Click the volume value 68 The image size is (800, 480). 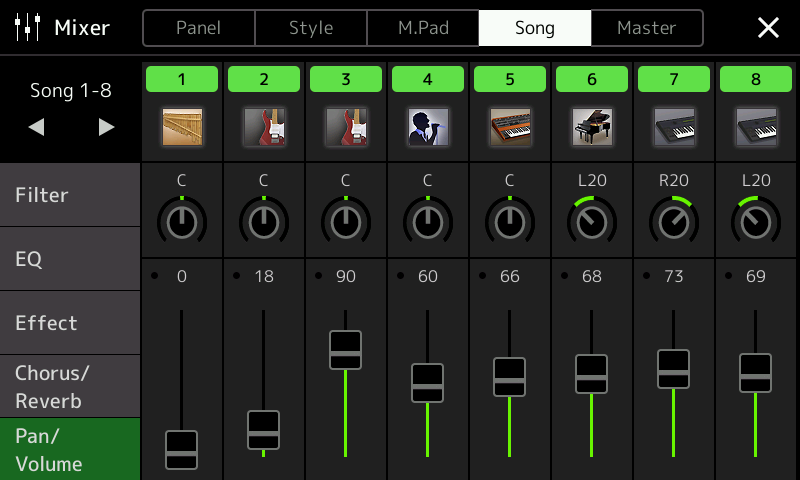click(592, 276)
